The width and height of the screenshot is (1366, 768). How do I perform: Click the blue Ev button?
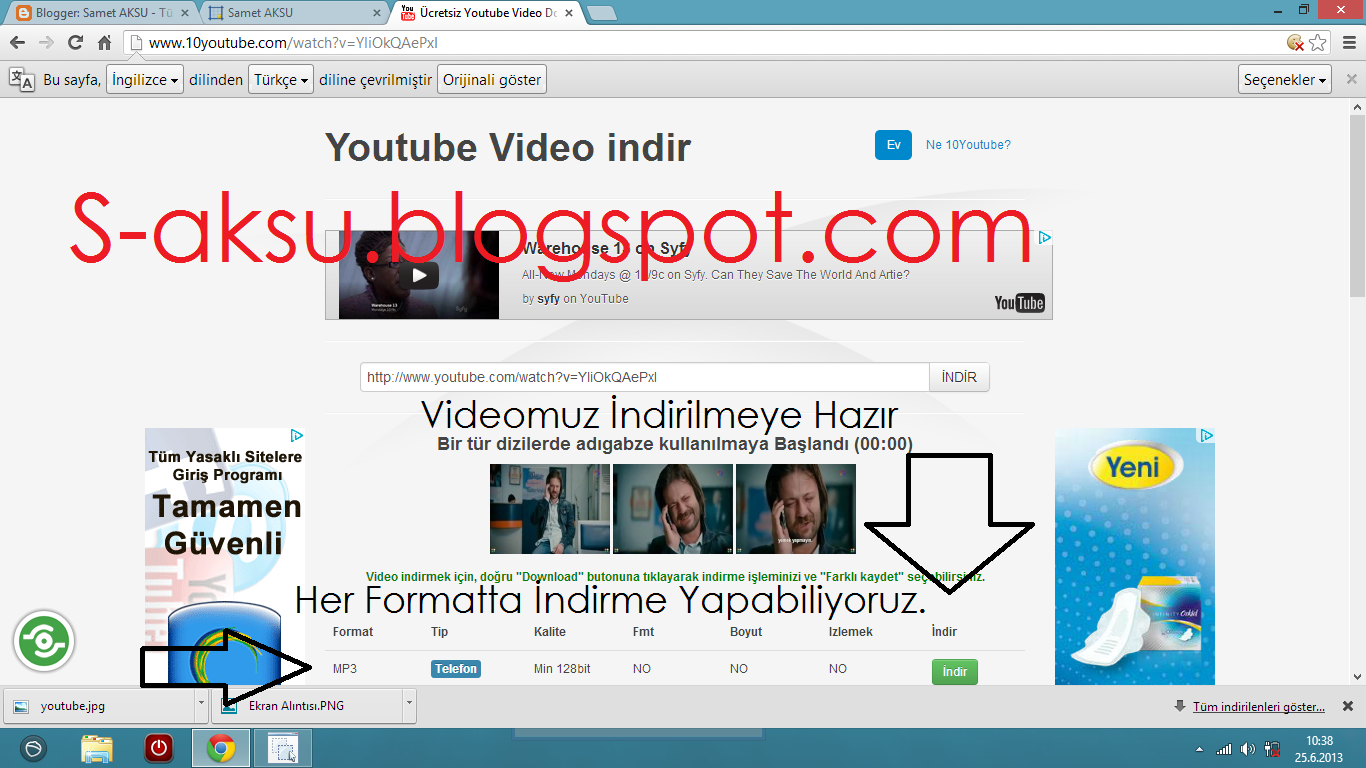tap(893, 145)
